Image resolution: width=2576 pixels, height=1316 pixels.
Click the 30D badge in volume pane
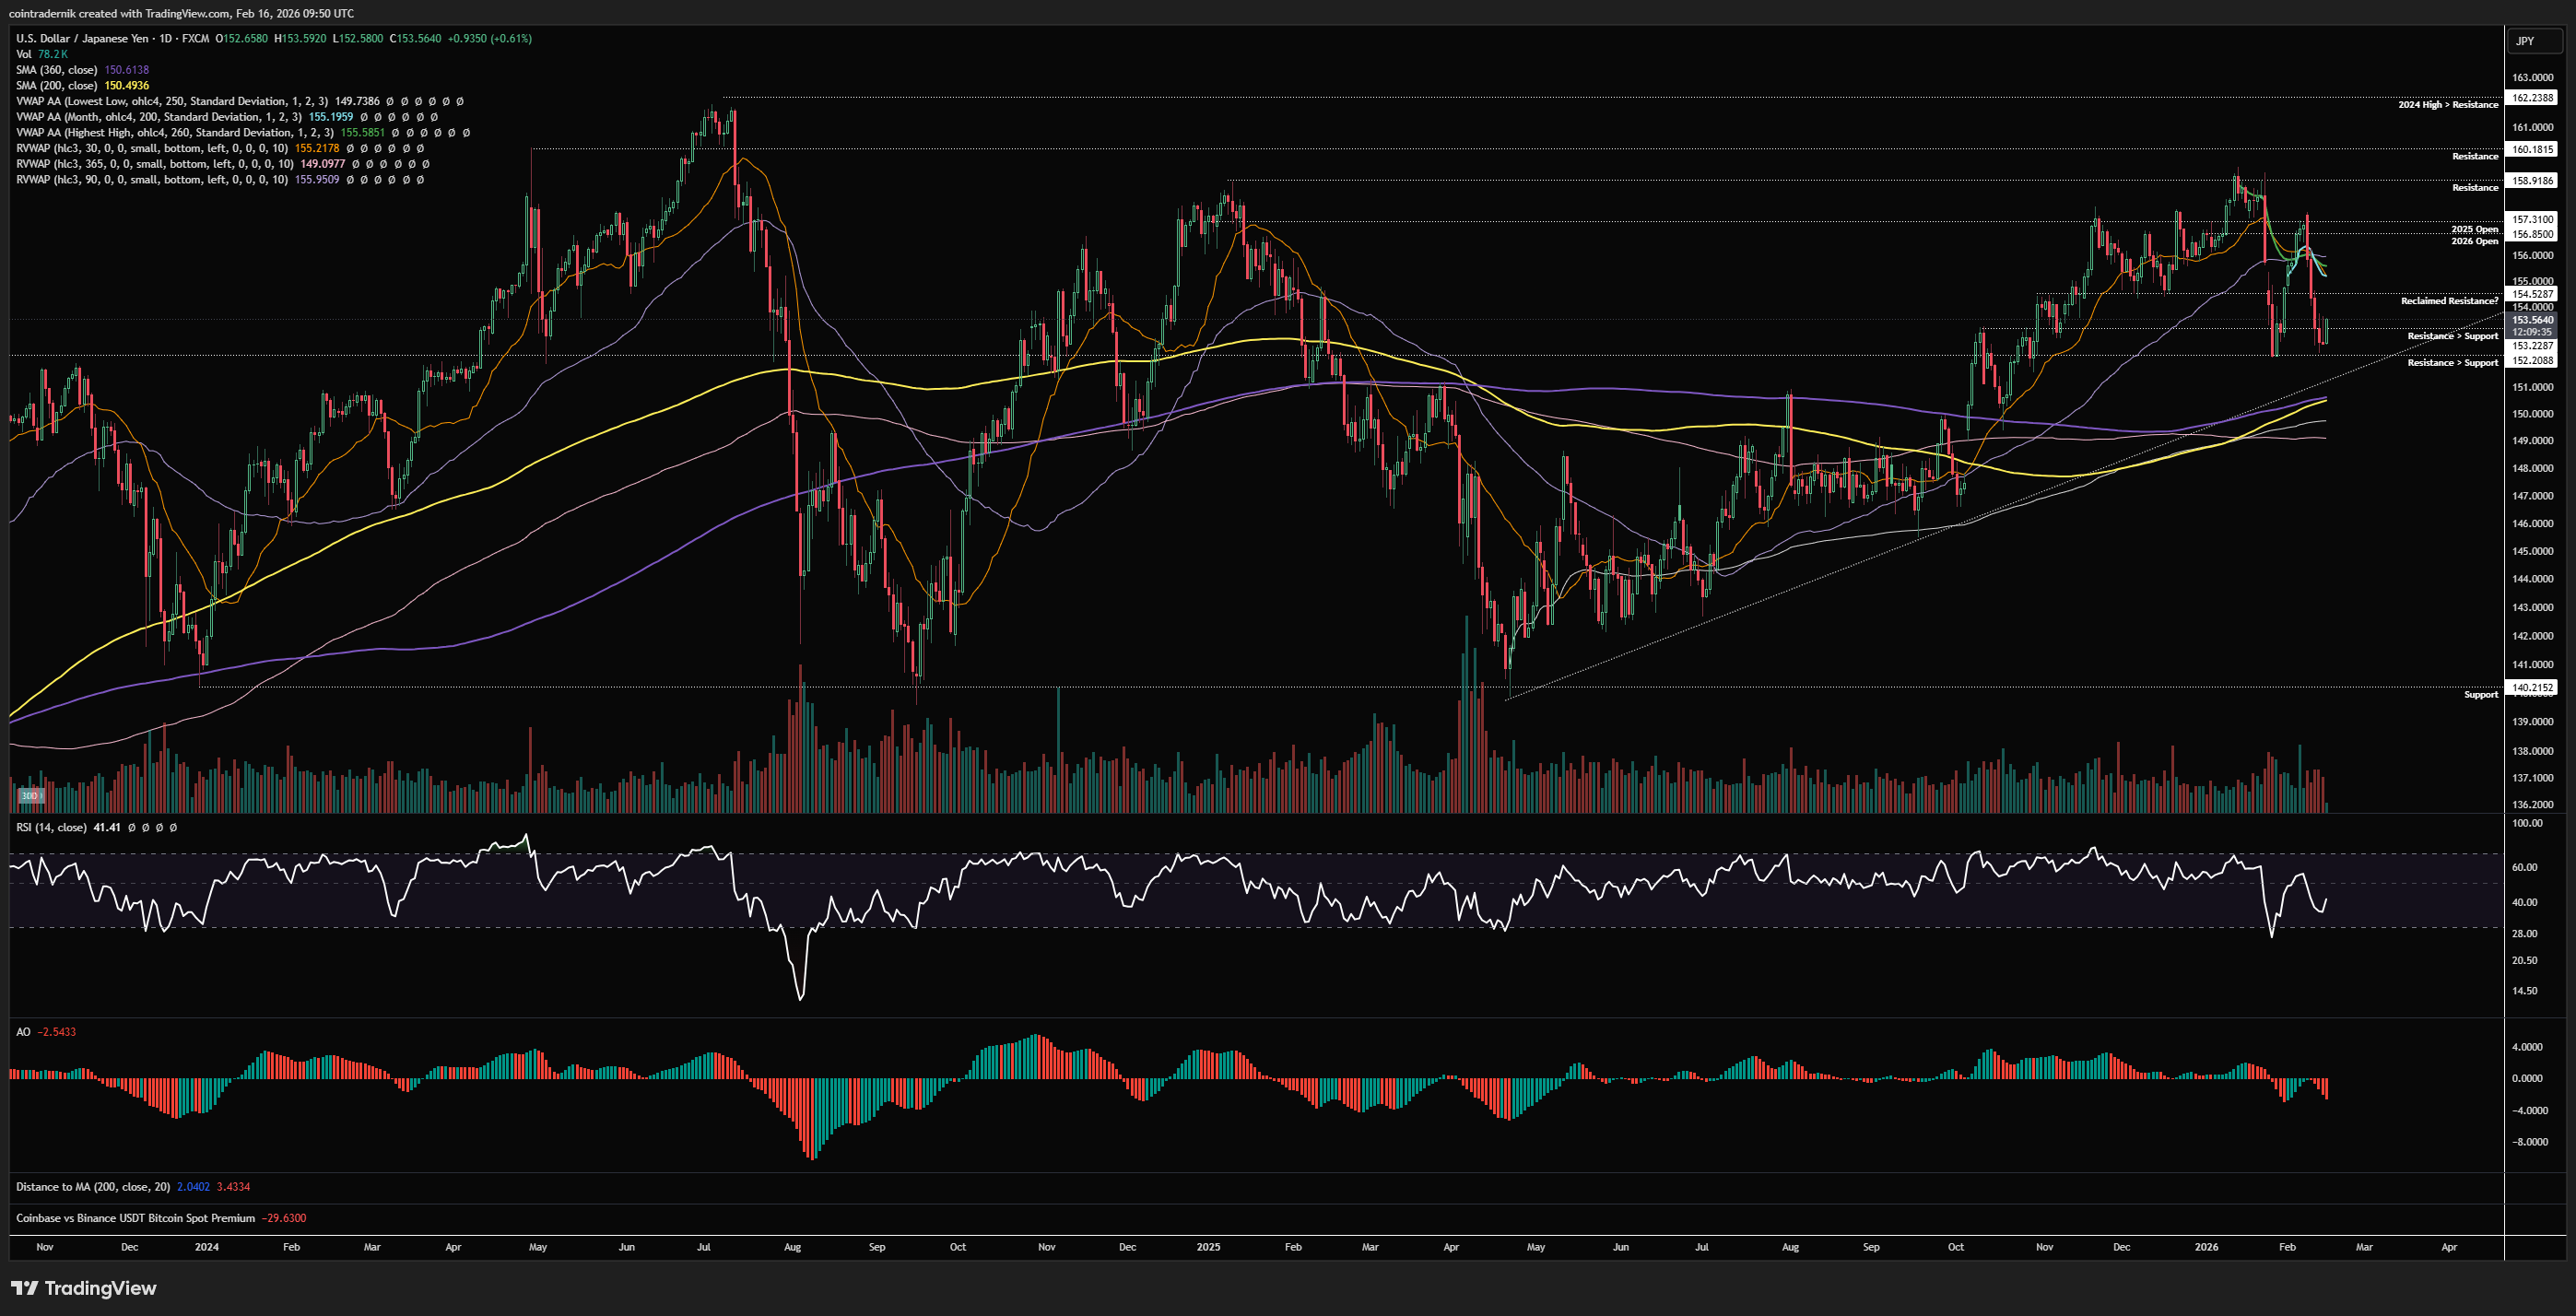click(30, 796)
